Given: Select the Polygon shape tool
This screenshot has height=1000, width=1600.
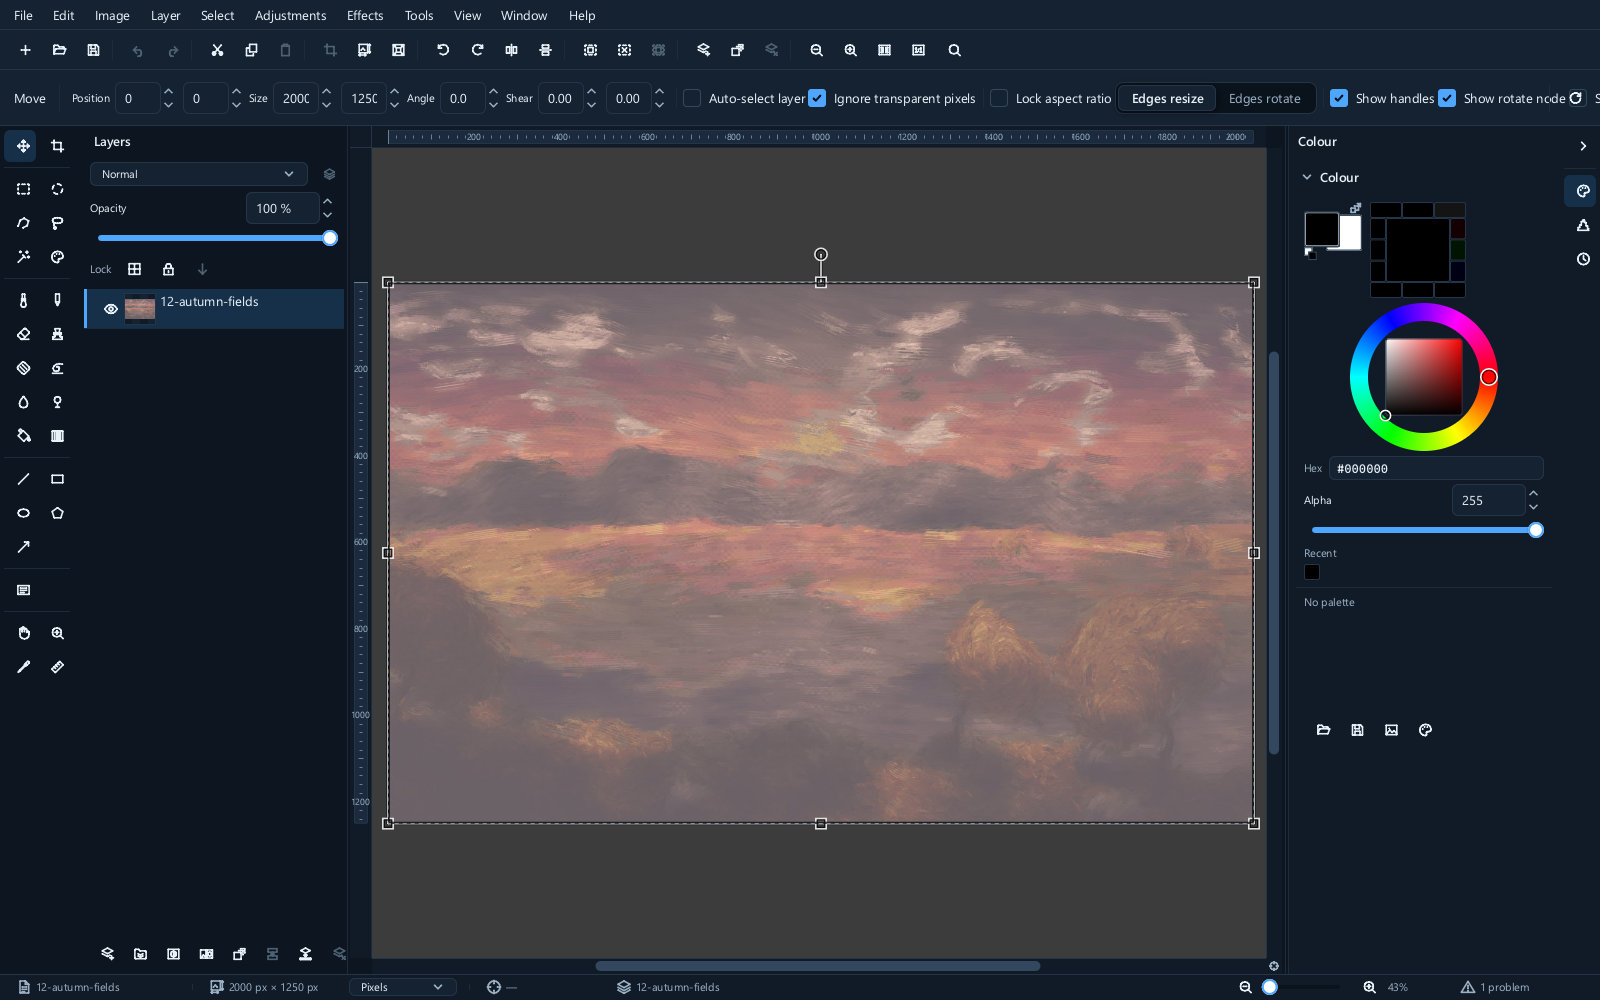Looking at the screenshot, I should pos(57,513).
